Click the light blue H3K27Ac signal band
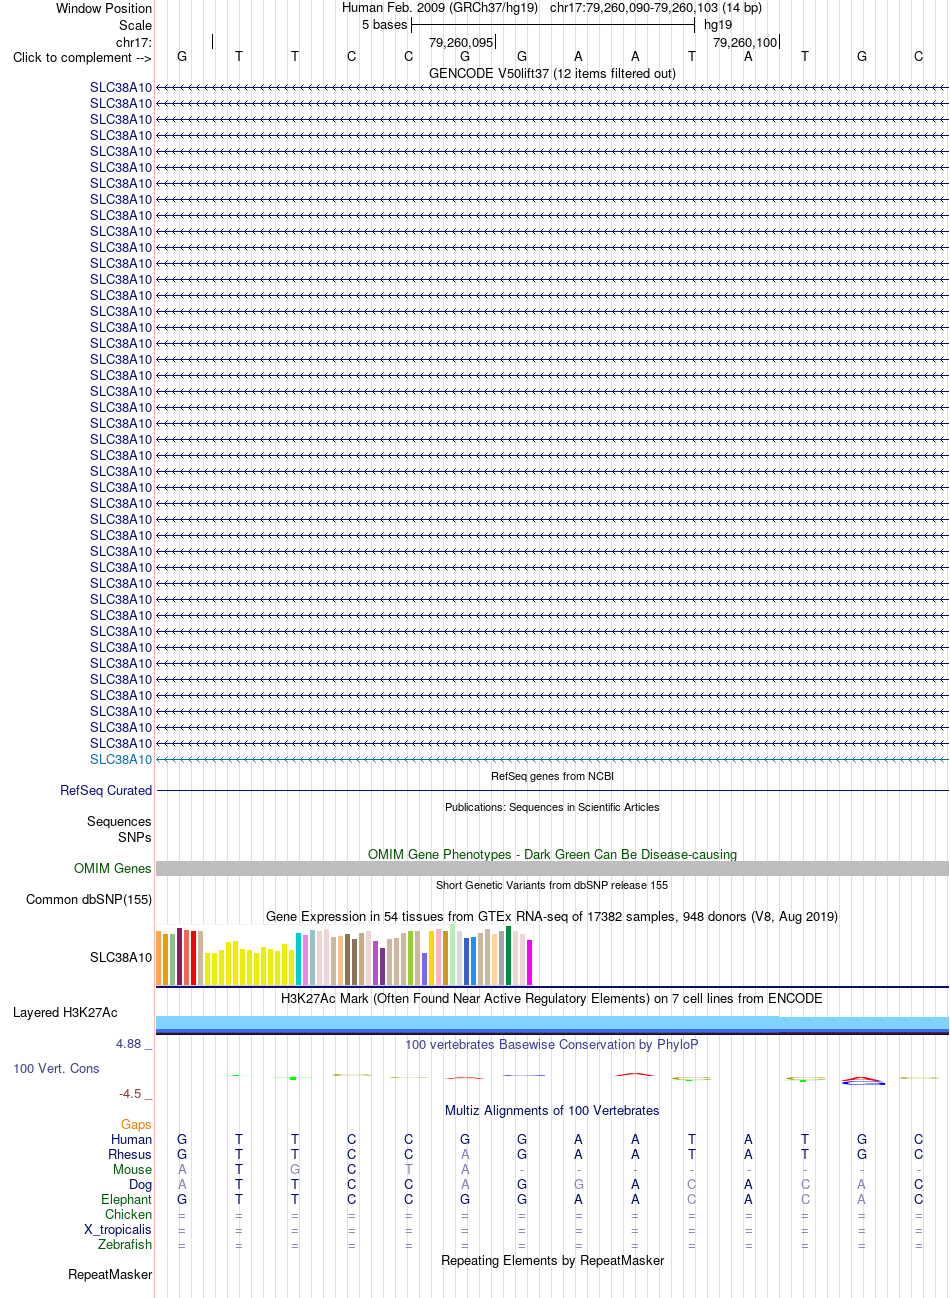The width and height of the screenshot is (950, 1298). click(x=552, y=1021)
